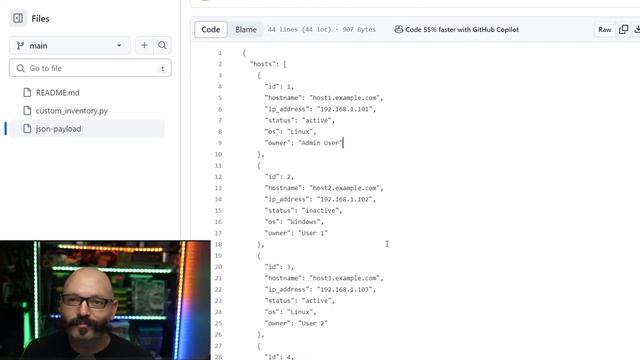Click the Files panel heading
Image resolution: width=640 pixels, height=360 pixels.
tap(40, 19)
